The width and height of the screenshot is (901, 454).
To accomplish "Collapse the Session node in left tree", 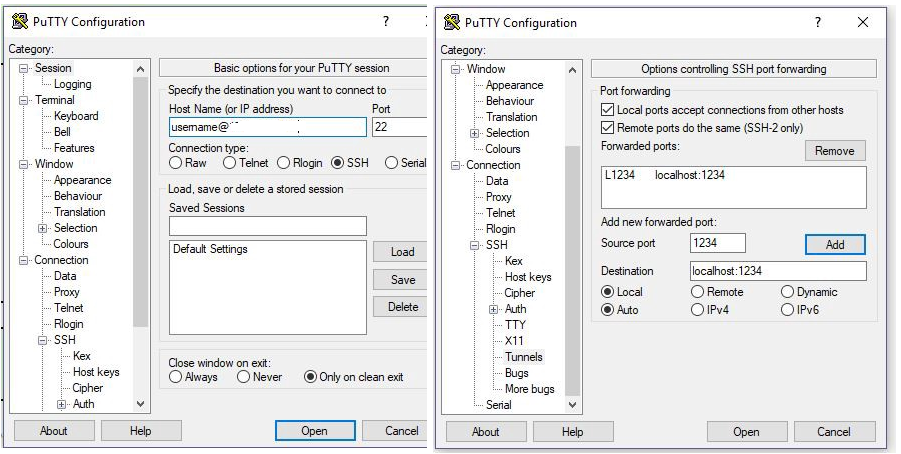I will click(24, 68).
